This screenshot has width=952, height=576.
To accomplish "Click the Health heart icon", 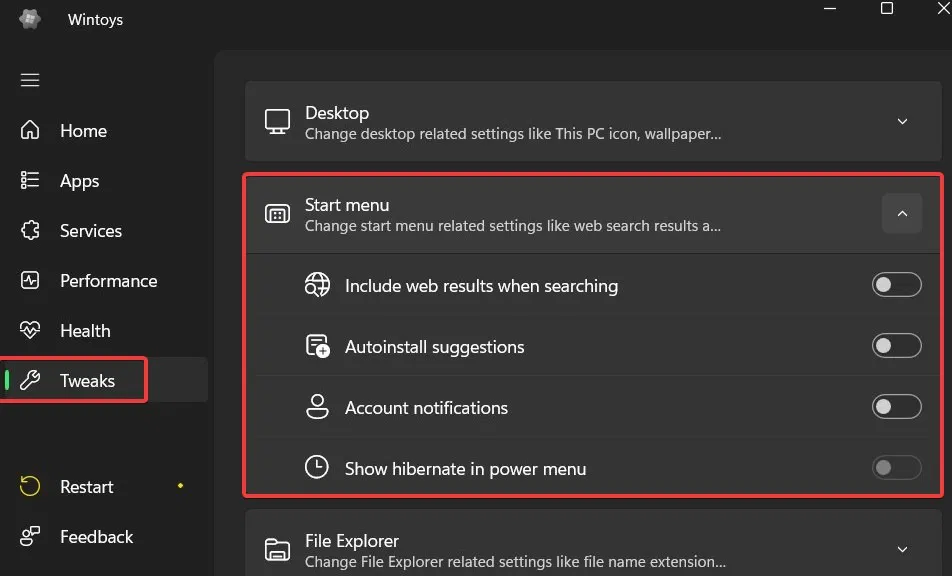I will [30, 331].
